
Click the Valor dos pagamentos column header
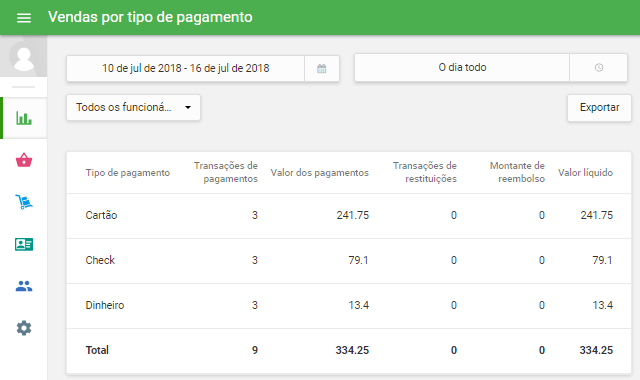pos(320,173)
